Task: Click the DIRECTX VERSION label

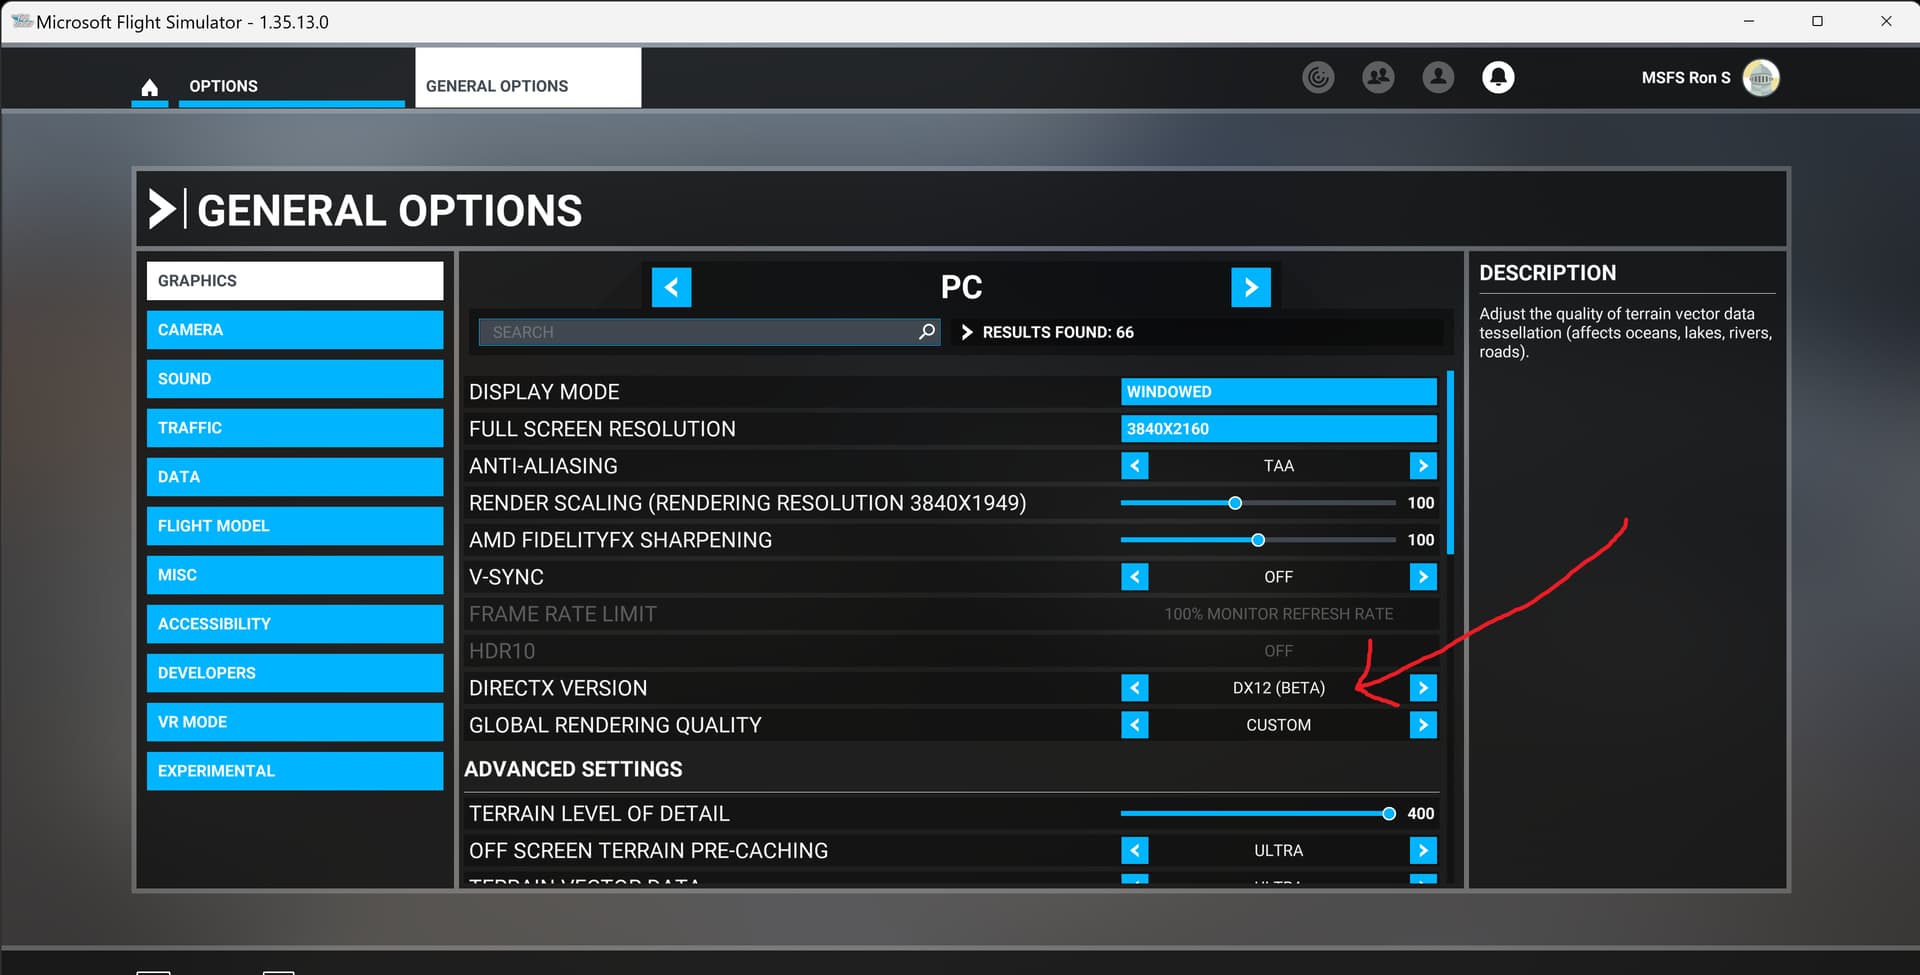Action: [558, 688]
